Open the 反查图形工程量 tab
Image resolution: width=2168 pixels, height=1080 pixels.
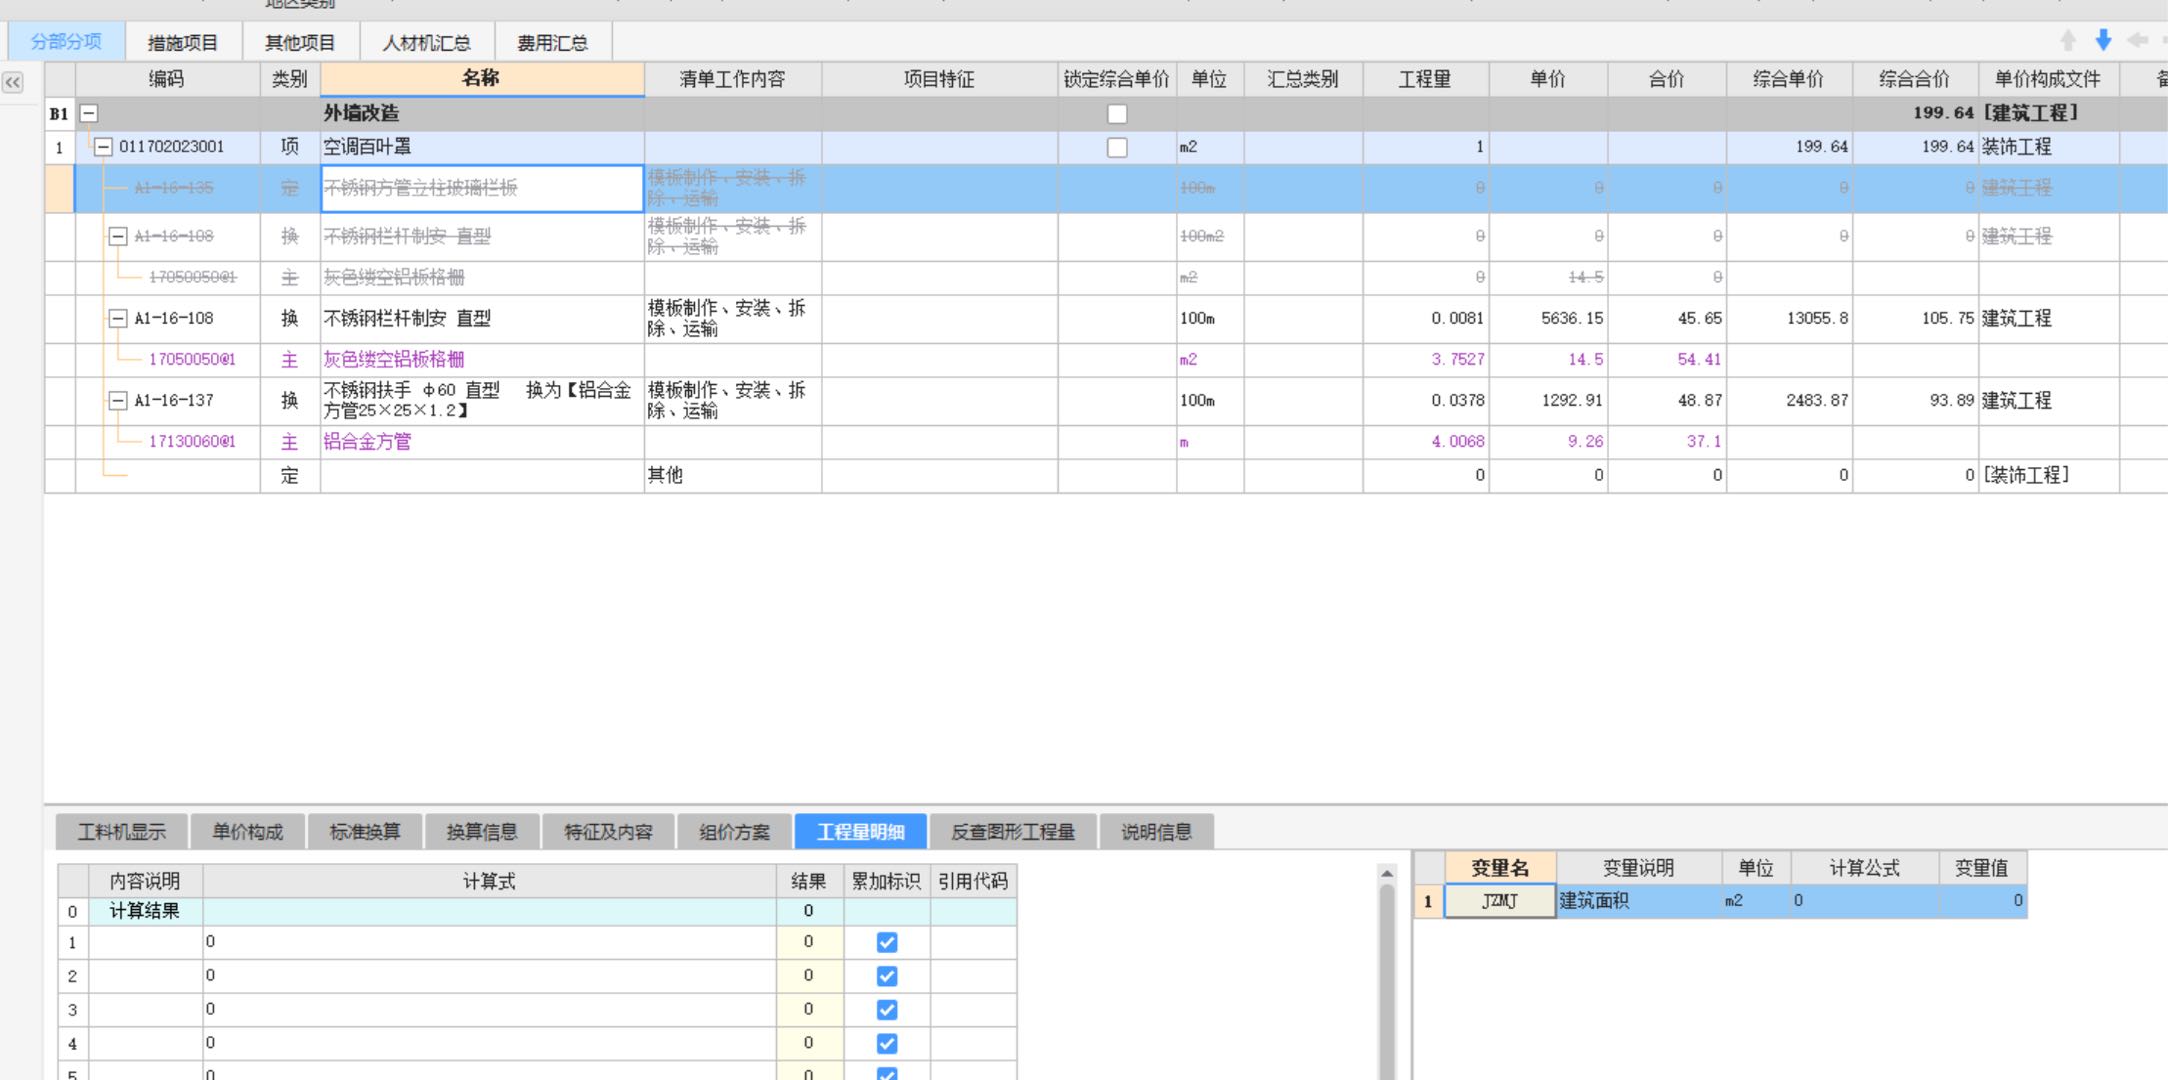(x=1013, y=832)
